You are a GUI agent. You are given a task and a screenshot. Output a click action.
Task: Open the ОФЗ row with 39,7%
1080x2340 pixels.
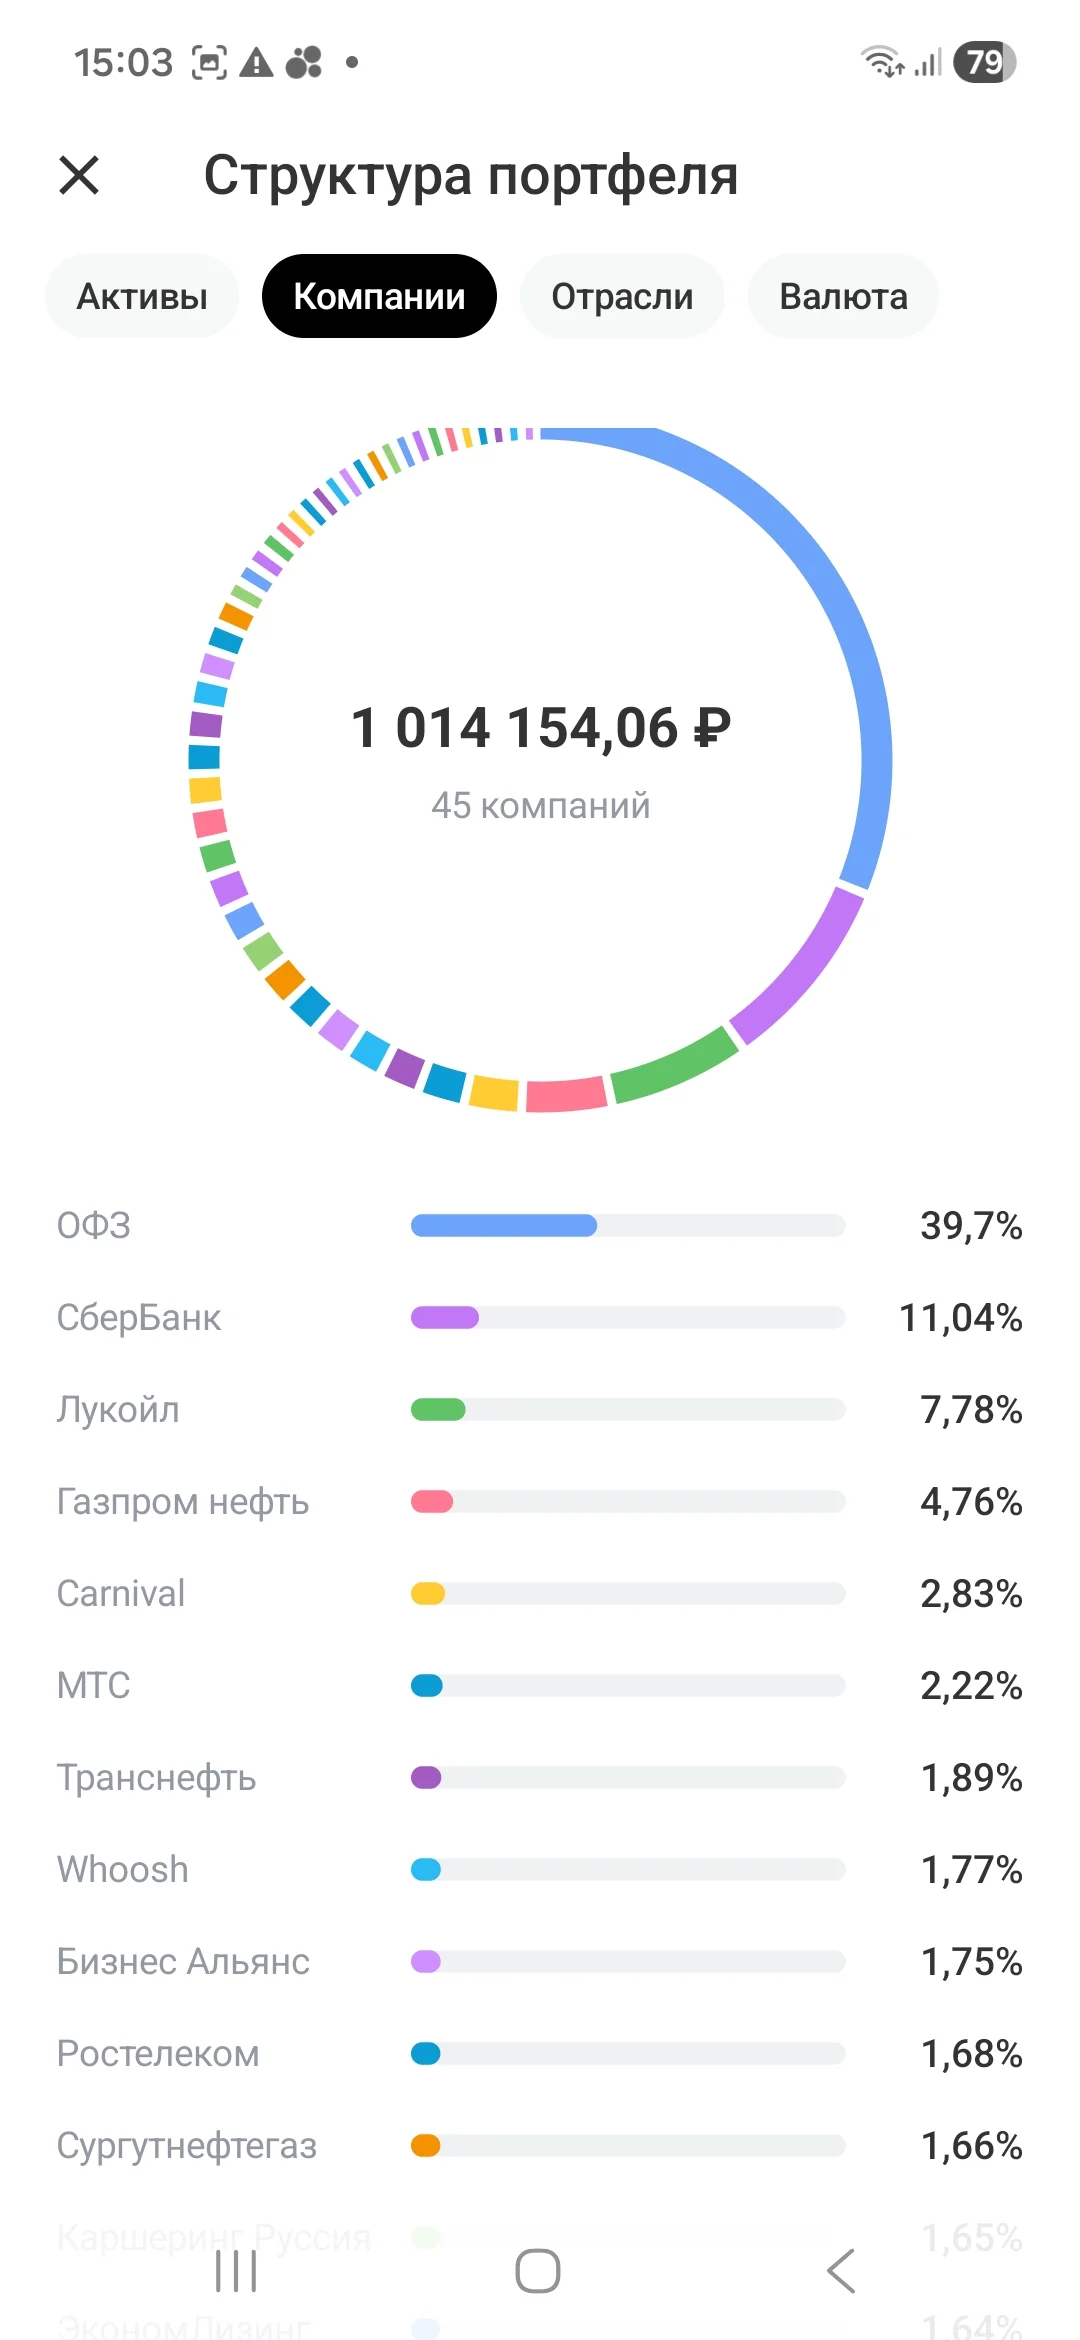click(x=540, y=1225)
